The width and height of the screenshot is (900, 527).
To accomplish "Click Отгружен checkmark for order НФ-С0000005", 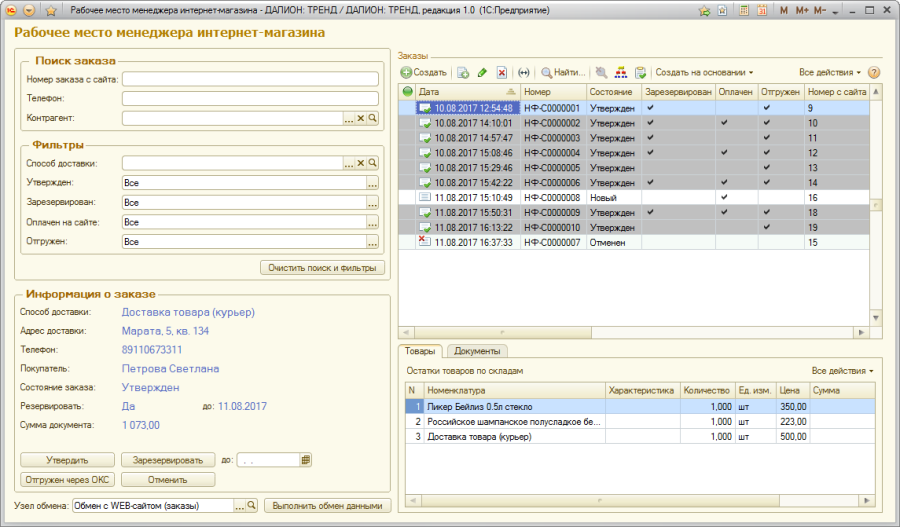I will tap(766, 168).
